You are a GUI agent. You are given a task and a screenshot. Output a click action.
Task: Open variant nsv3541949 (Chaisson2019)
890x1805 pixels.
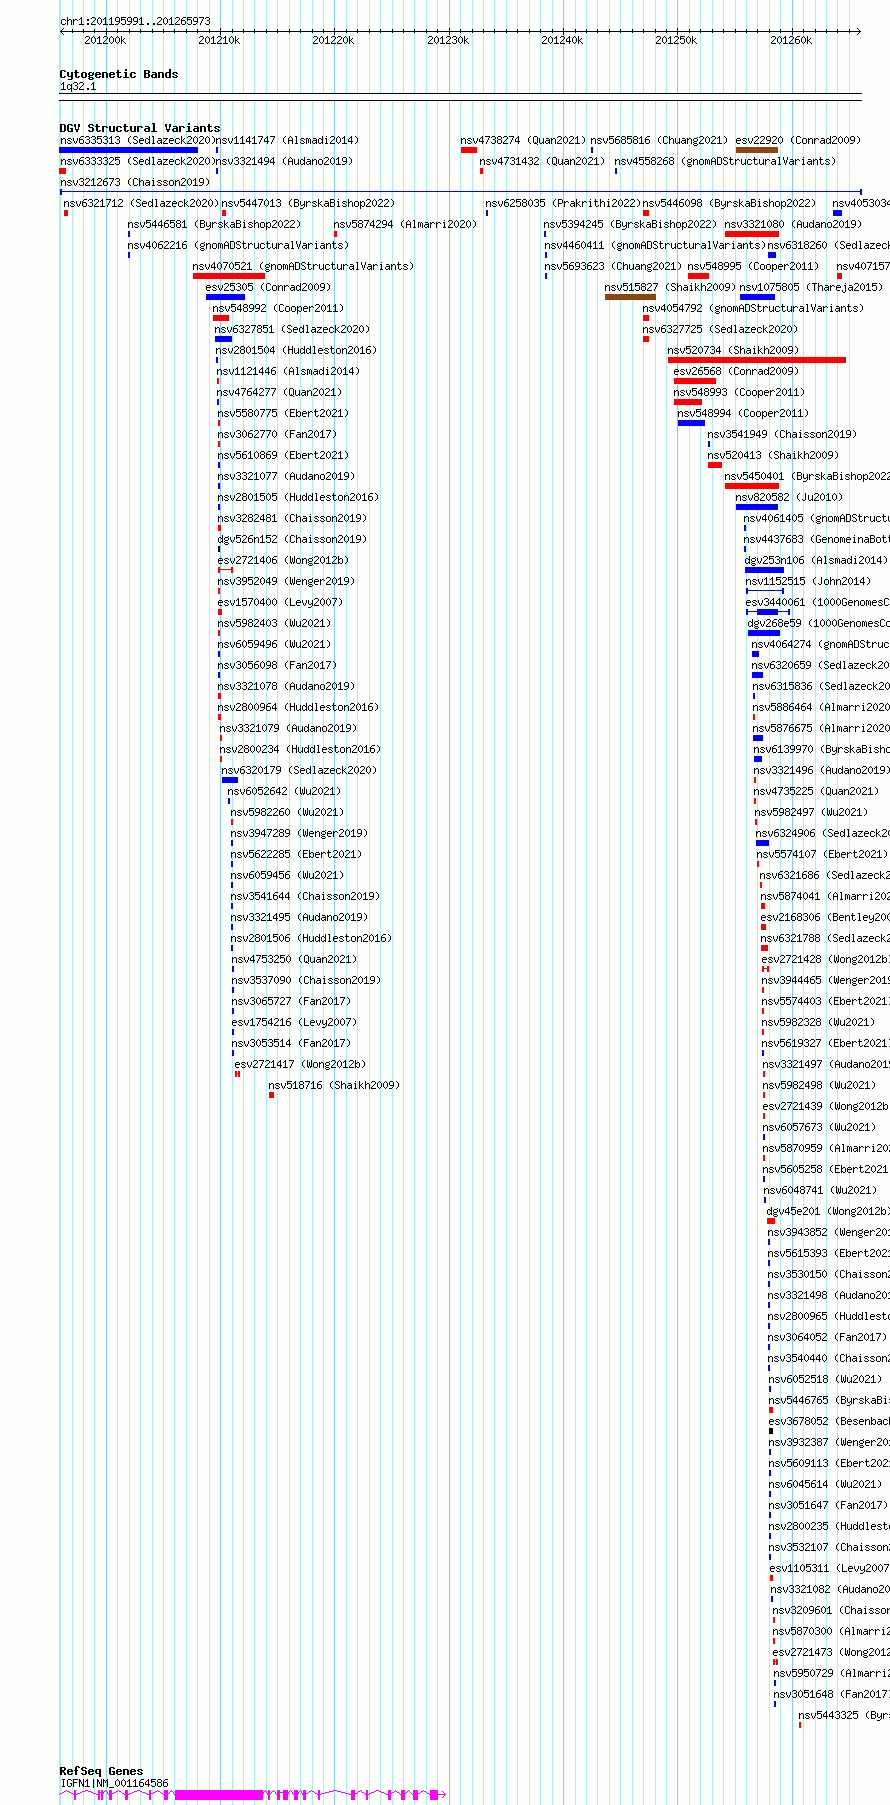pyautogui.click(x=782, y=434)
